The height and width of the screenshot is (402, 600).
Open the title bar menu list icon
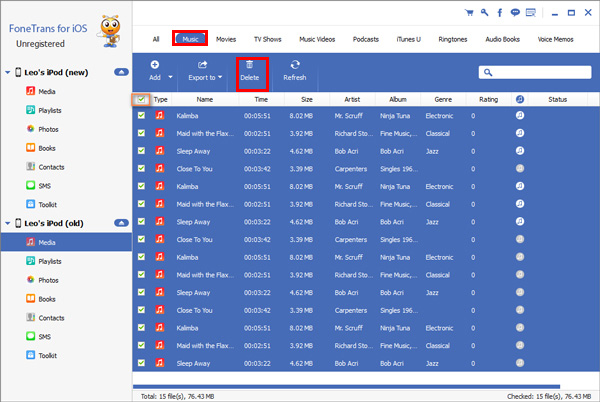[531, 13]
